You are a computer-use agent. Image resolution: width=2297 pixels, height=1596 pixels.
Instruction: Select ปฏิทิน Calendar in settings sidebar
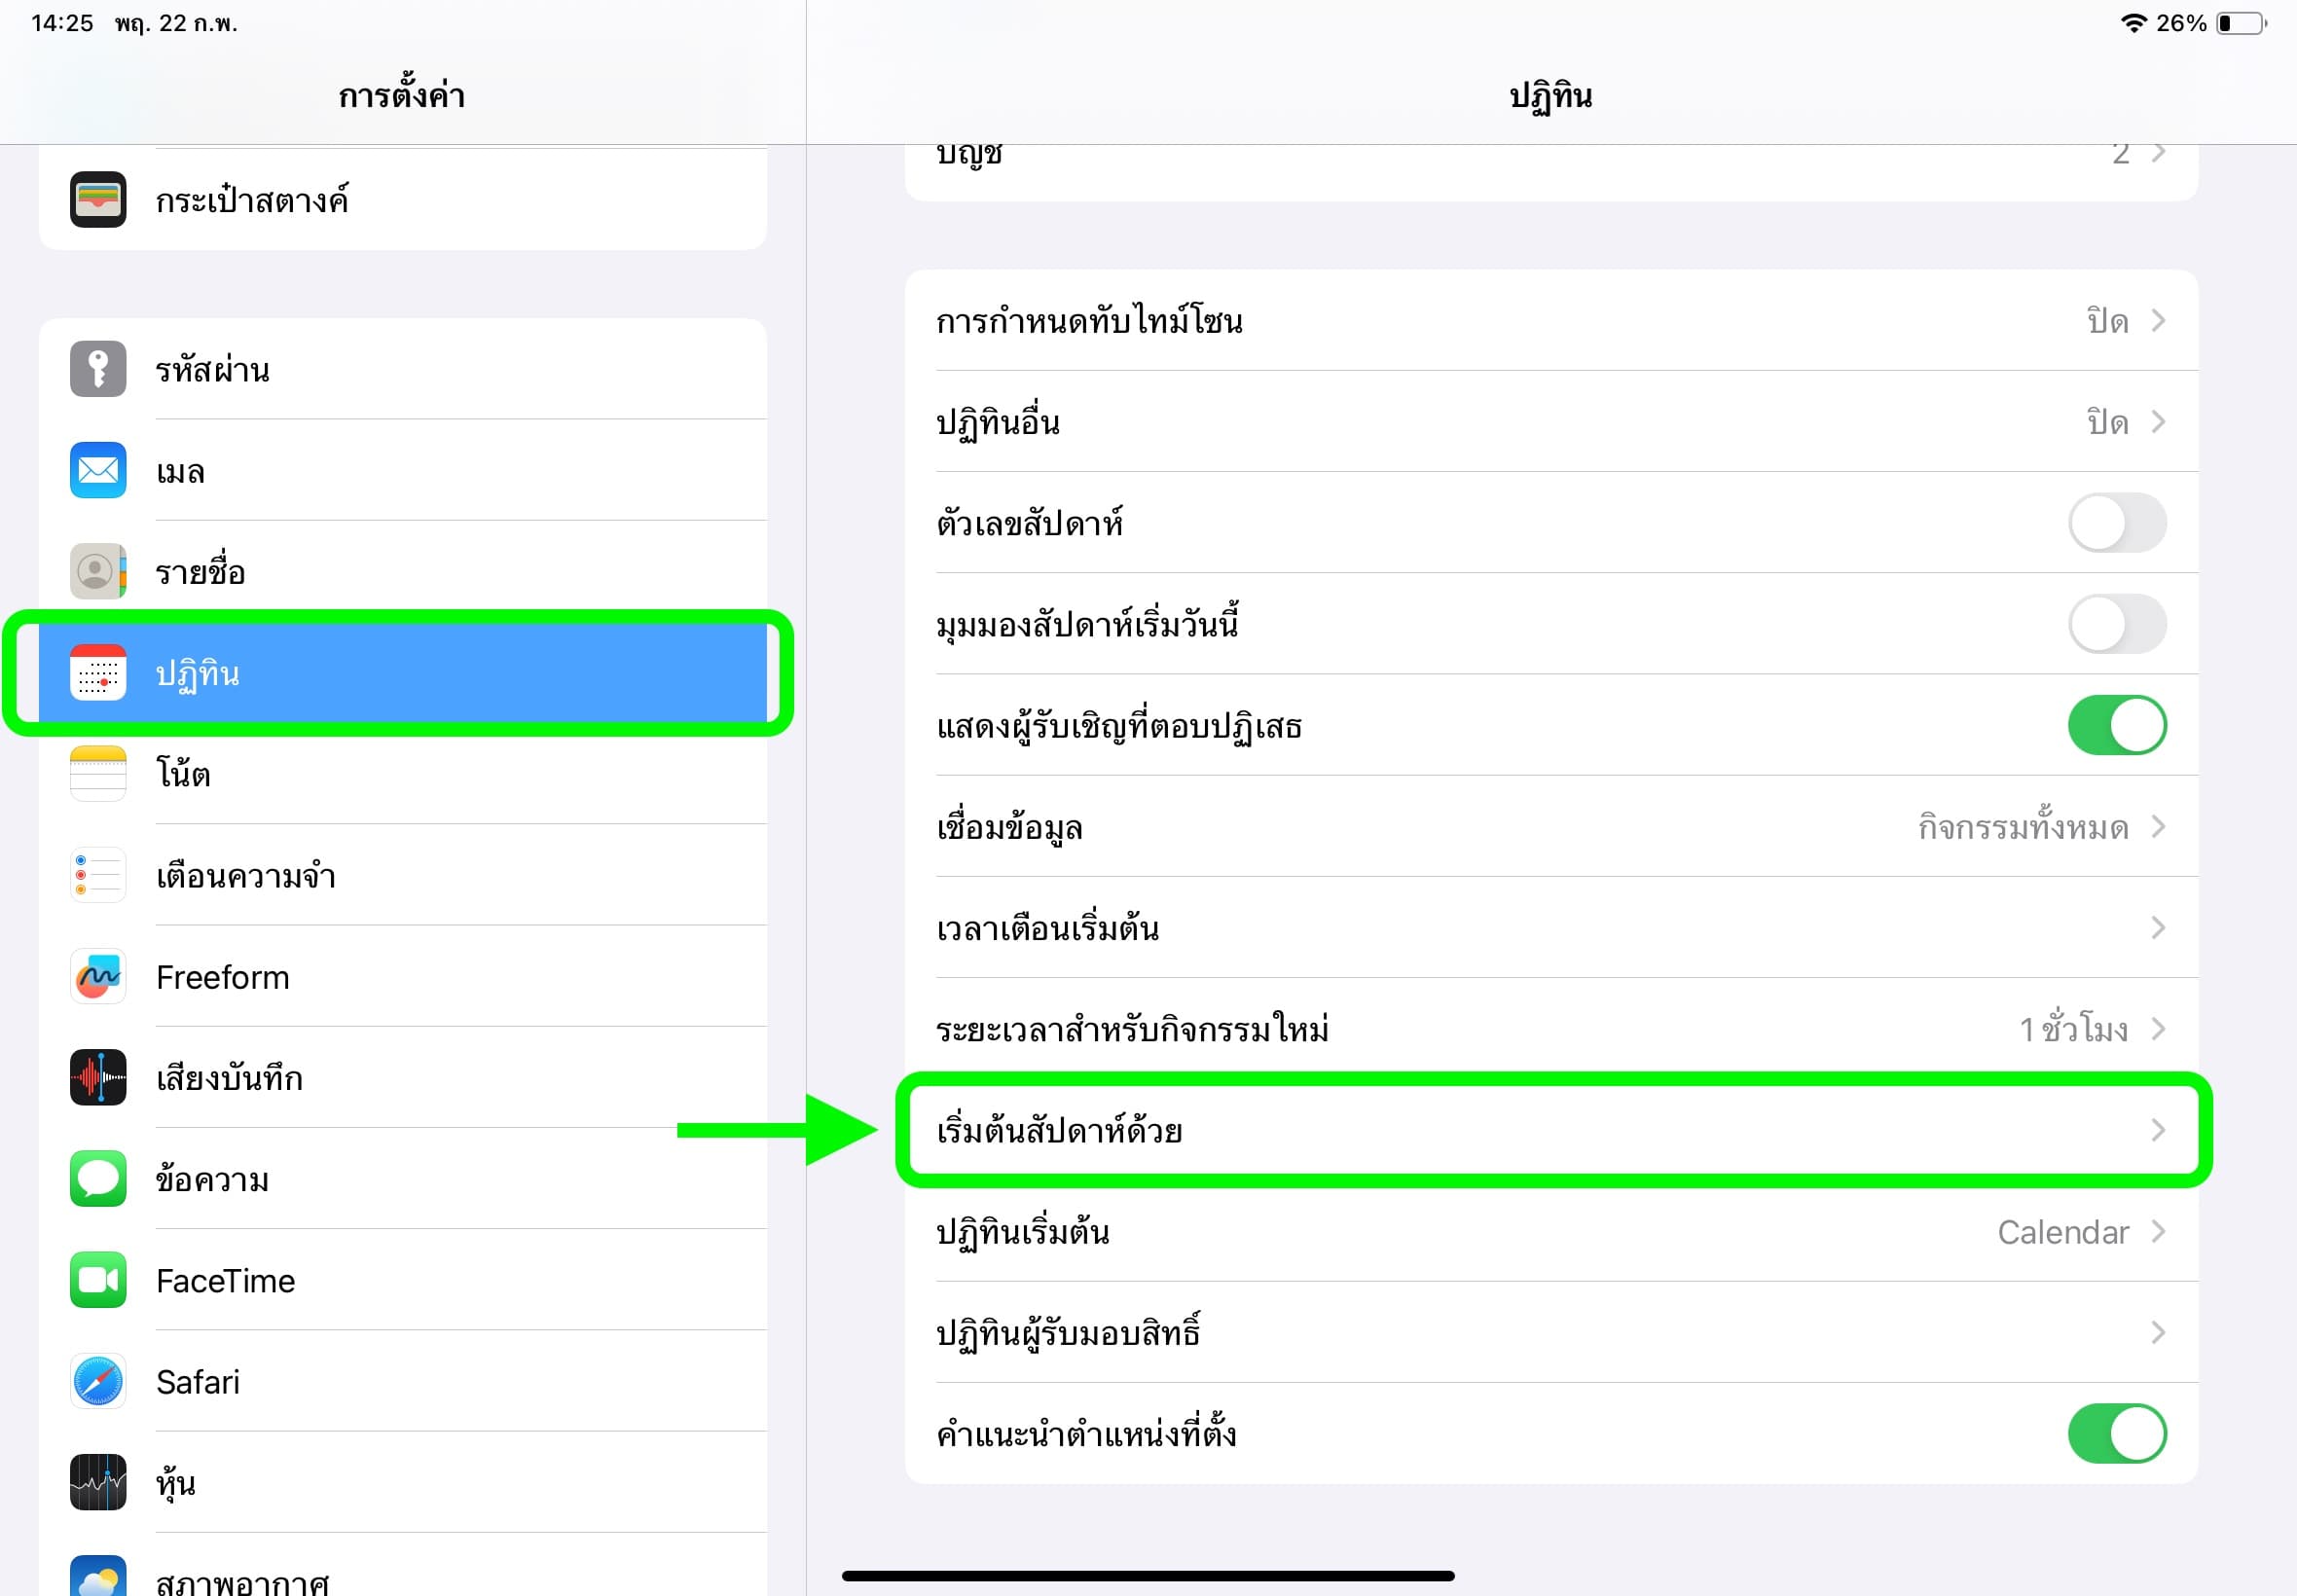400,673
